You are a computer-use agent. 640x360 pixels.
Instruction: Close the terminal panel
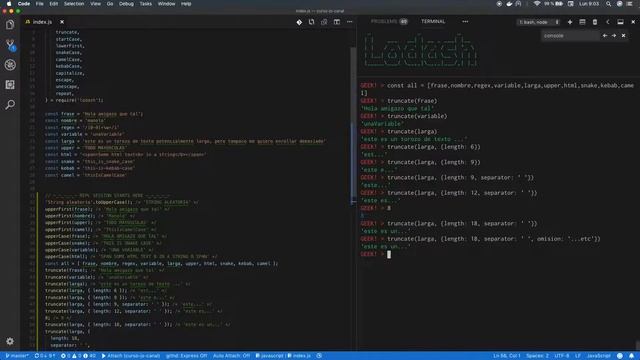633,22
